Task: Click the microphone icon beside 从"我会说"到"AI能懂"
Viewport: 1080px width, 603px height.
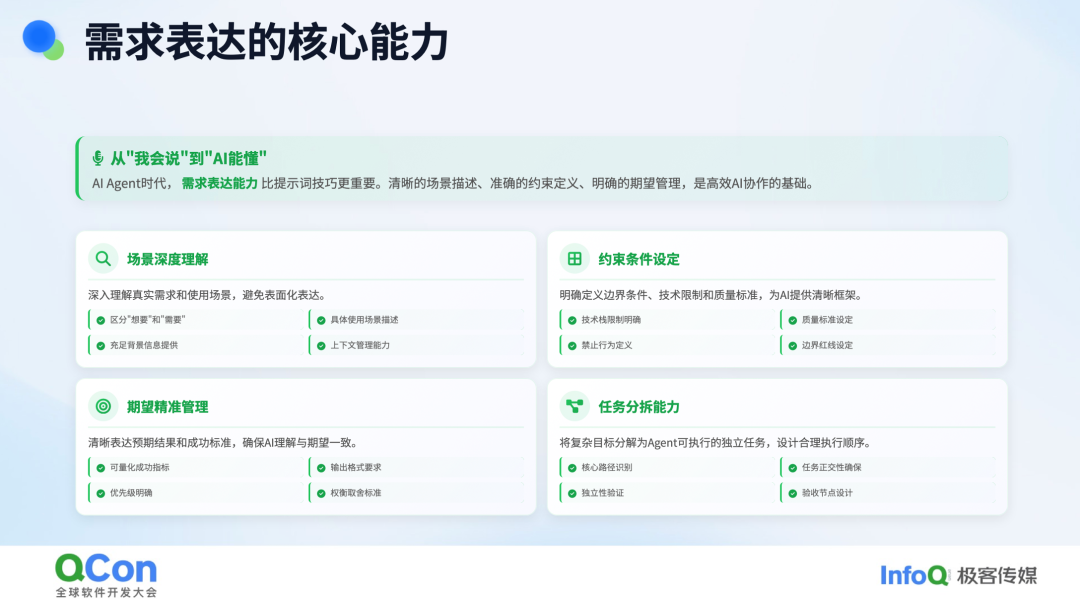Action: coord(98,158)
